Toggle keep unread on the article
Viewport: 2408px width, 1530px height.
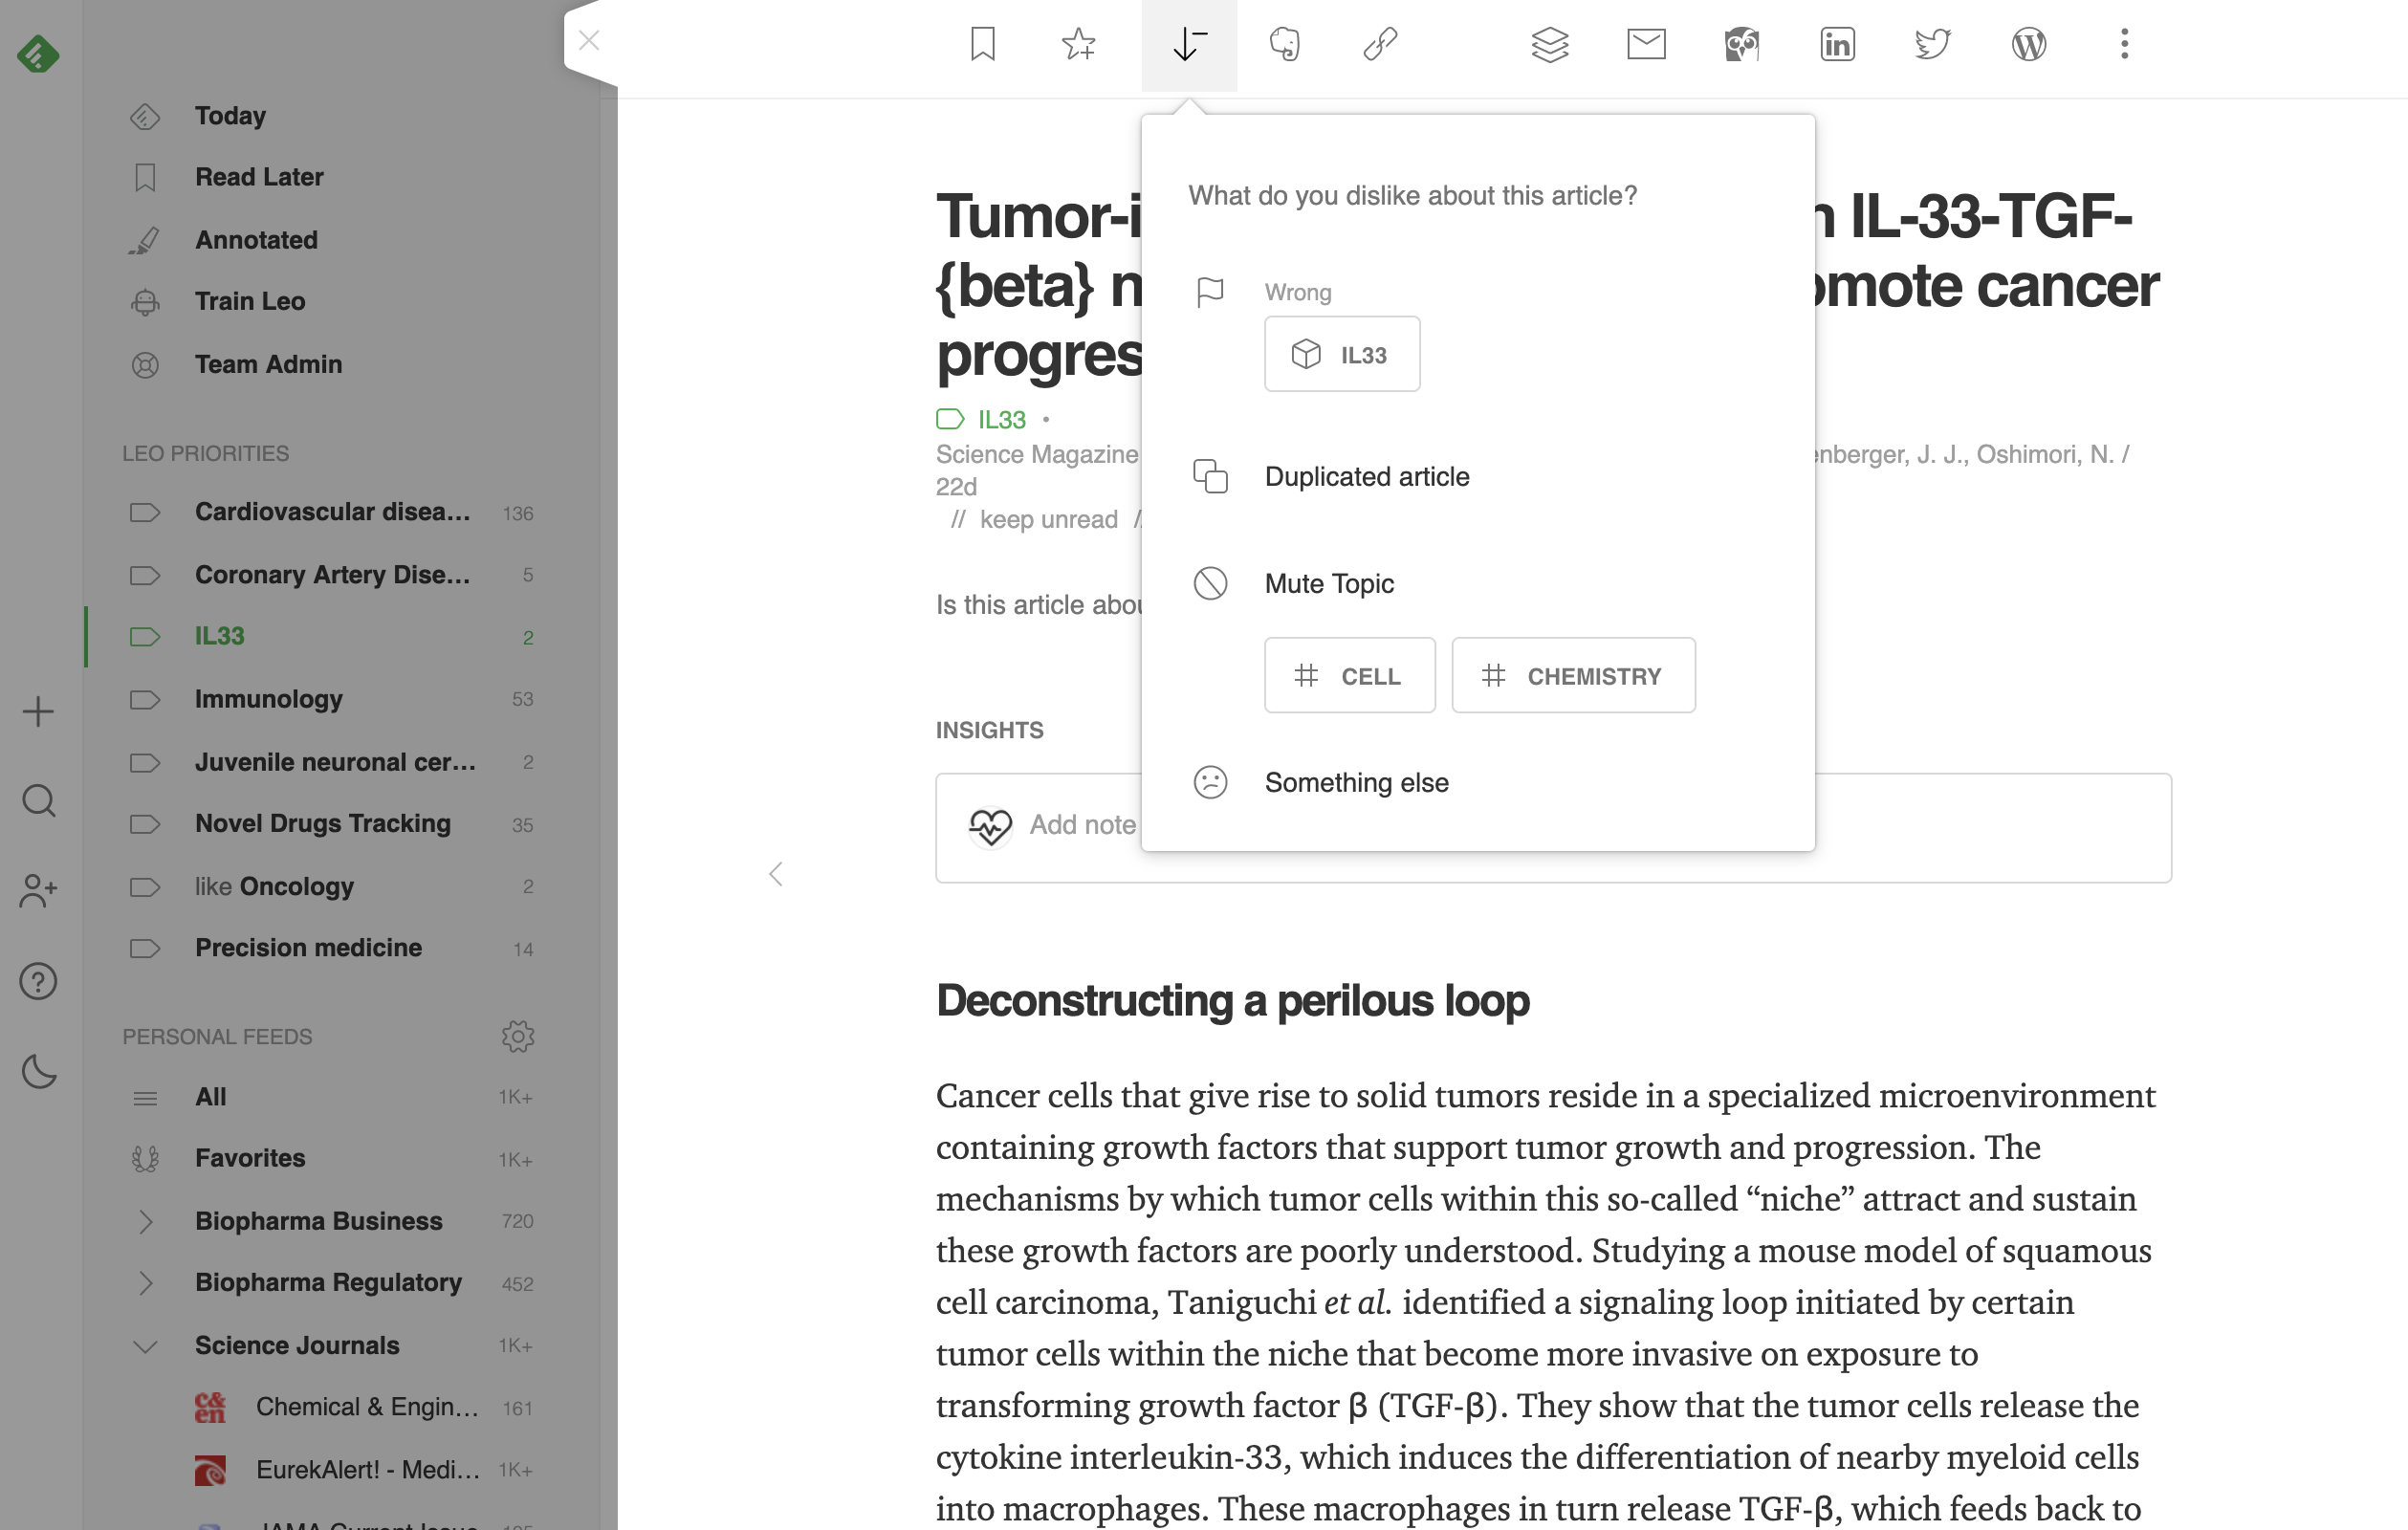(x=1047, y=520)
